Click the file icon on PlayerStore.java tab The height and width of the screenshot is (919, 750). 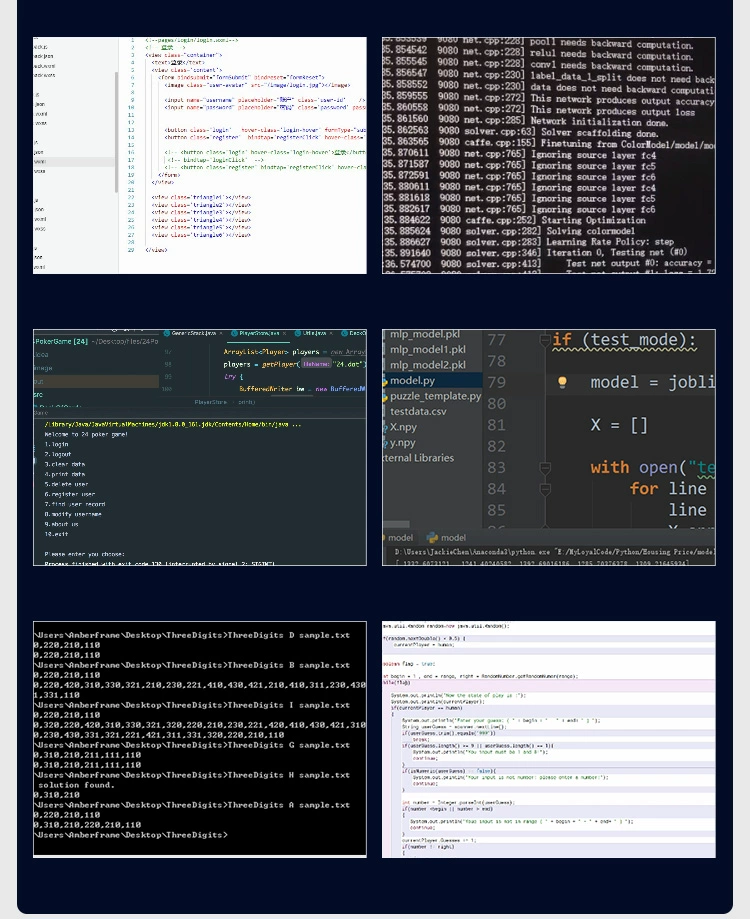point(234,333)
